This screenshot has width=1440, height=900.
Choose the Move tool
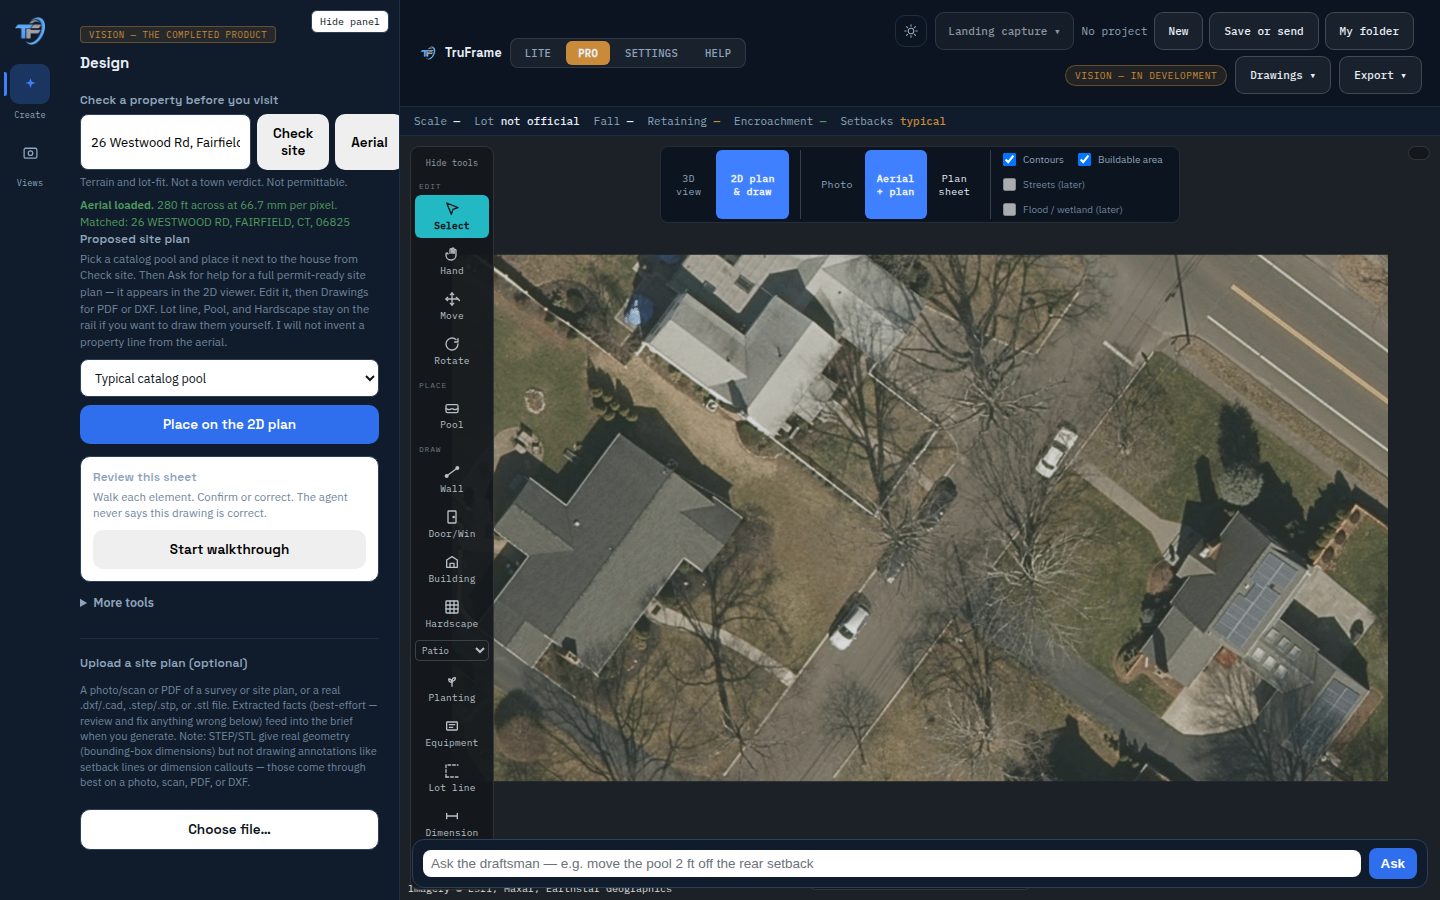[452, 306]
